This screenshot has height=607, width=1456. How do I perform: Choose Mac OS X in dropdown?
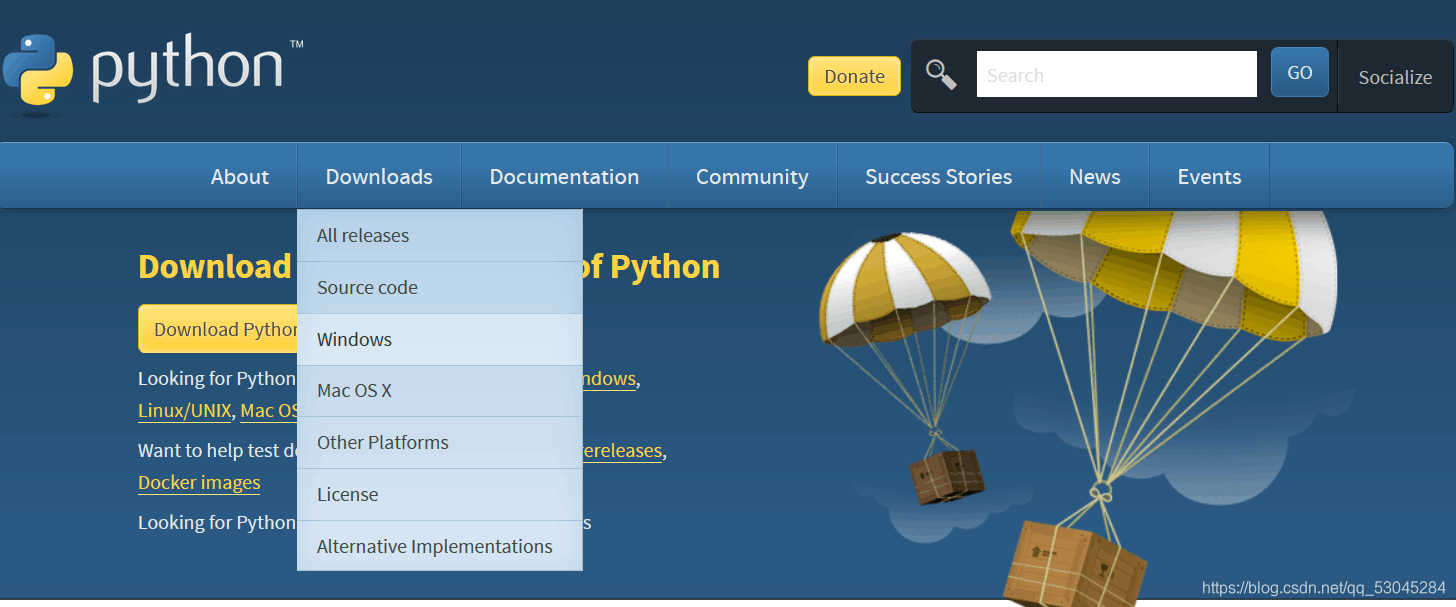[x=440, y=391]
